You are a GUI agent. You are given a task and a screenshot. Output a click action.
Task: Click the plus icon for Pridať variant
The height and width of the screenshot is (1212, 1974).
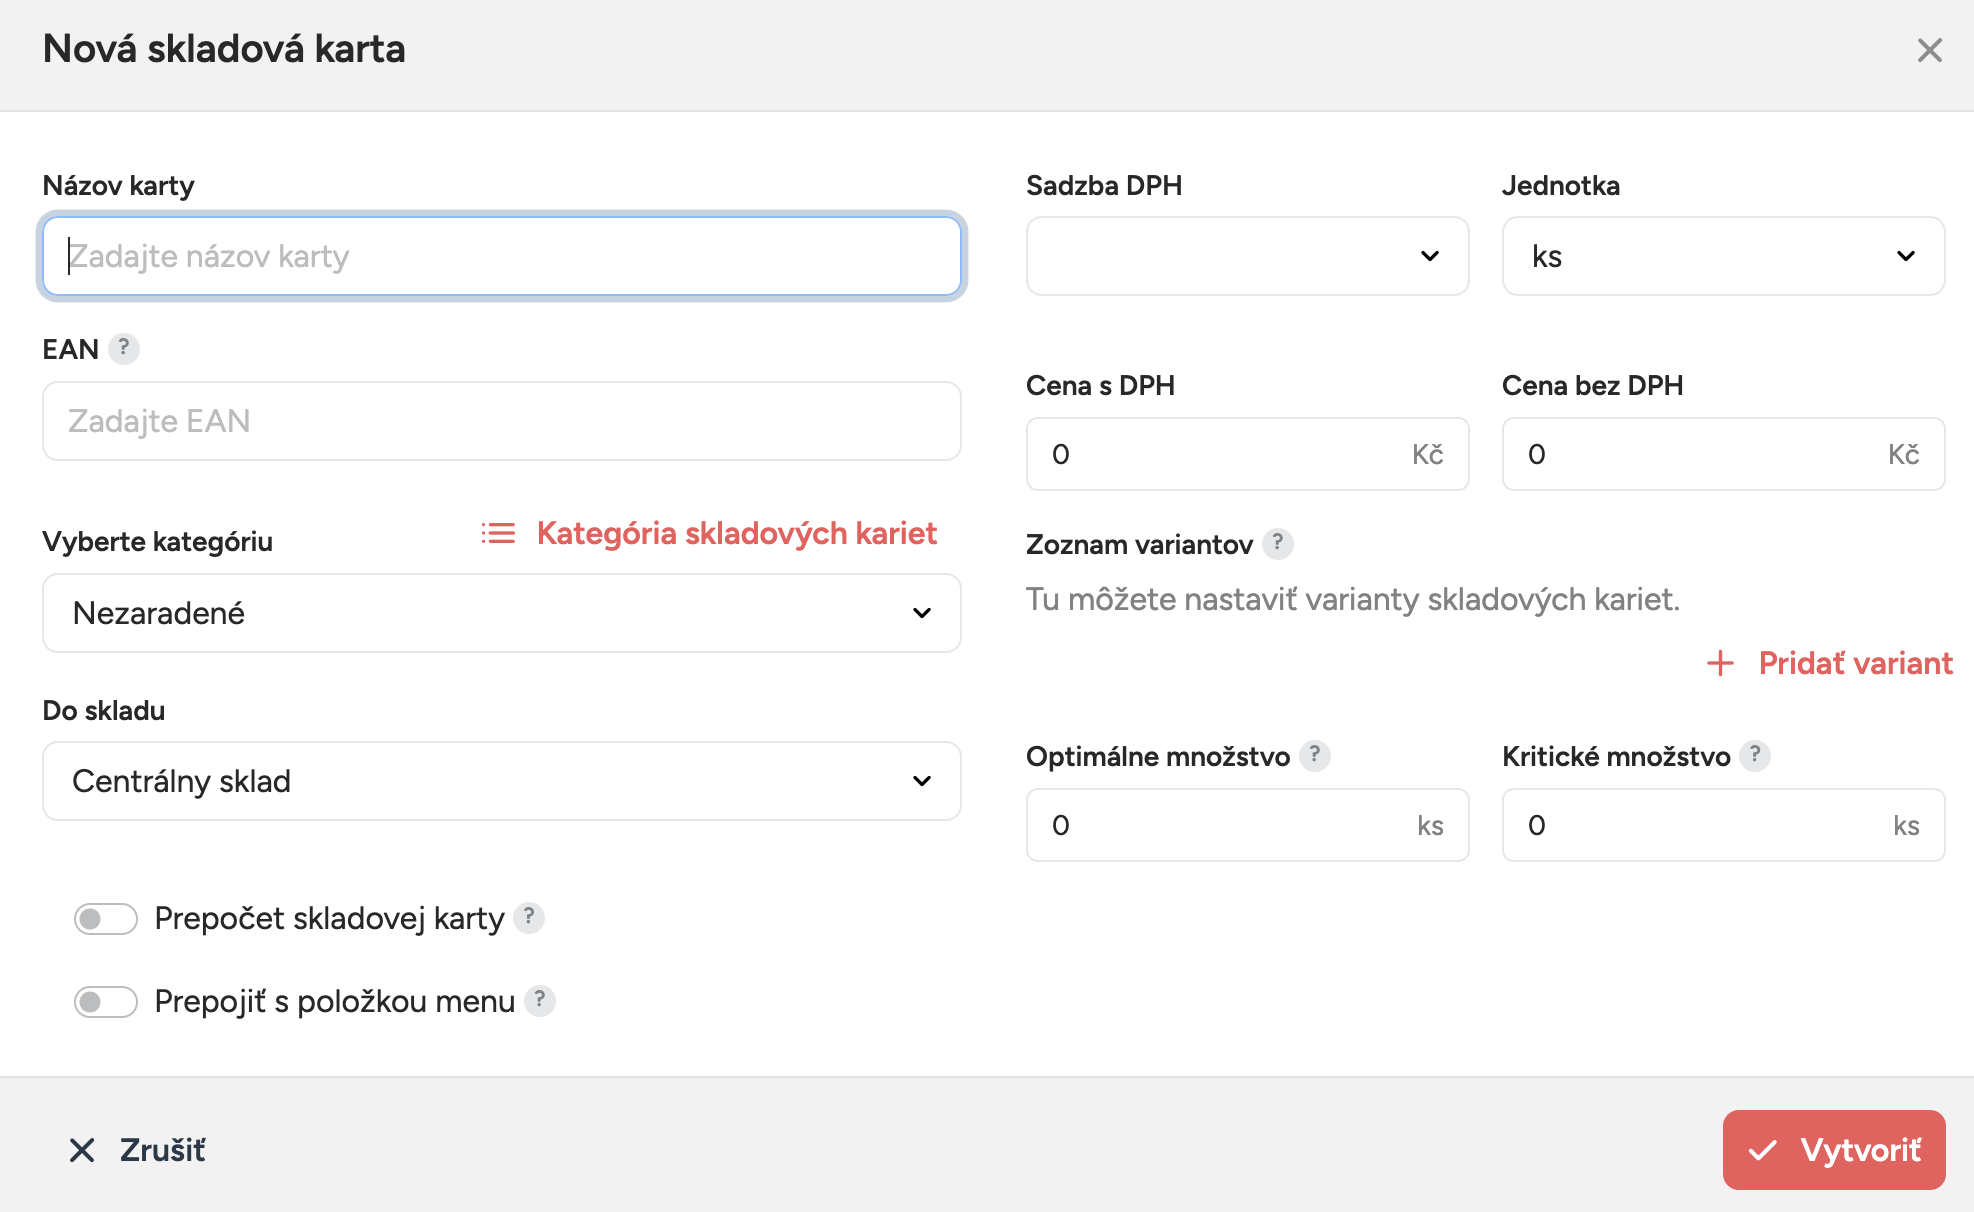coord(1720,663)
